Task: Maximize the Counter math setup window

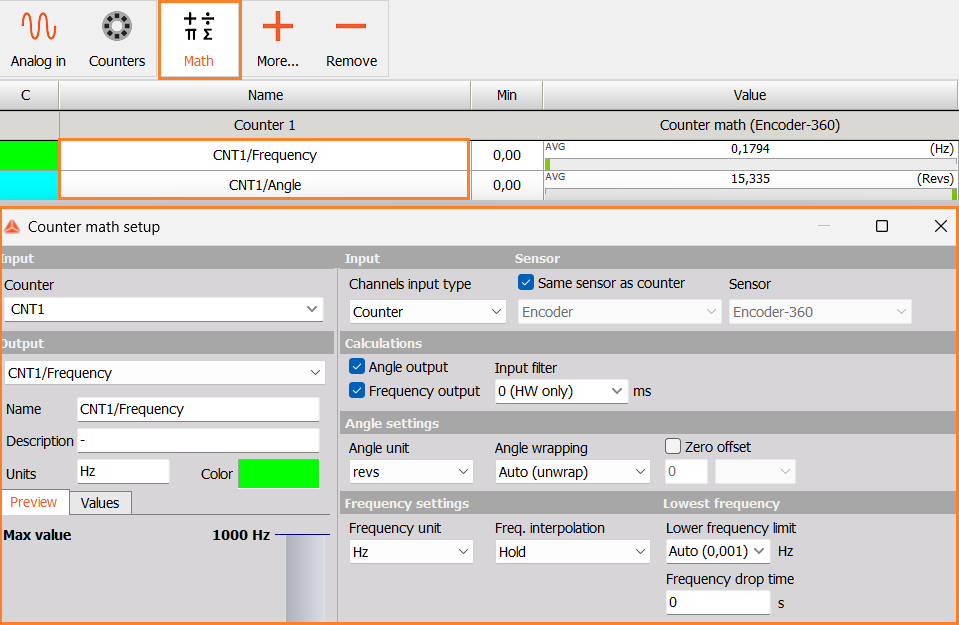Action: (x=882, y=226)
